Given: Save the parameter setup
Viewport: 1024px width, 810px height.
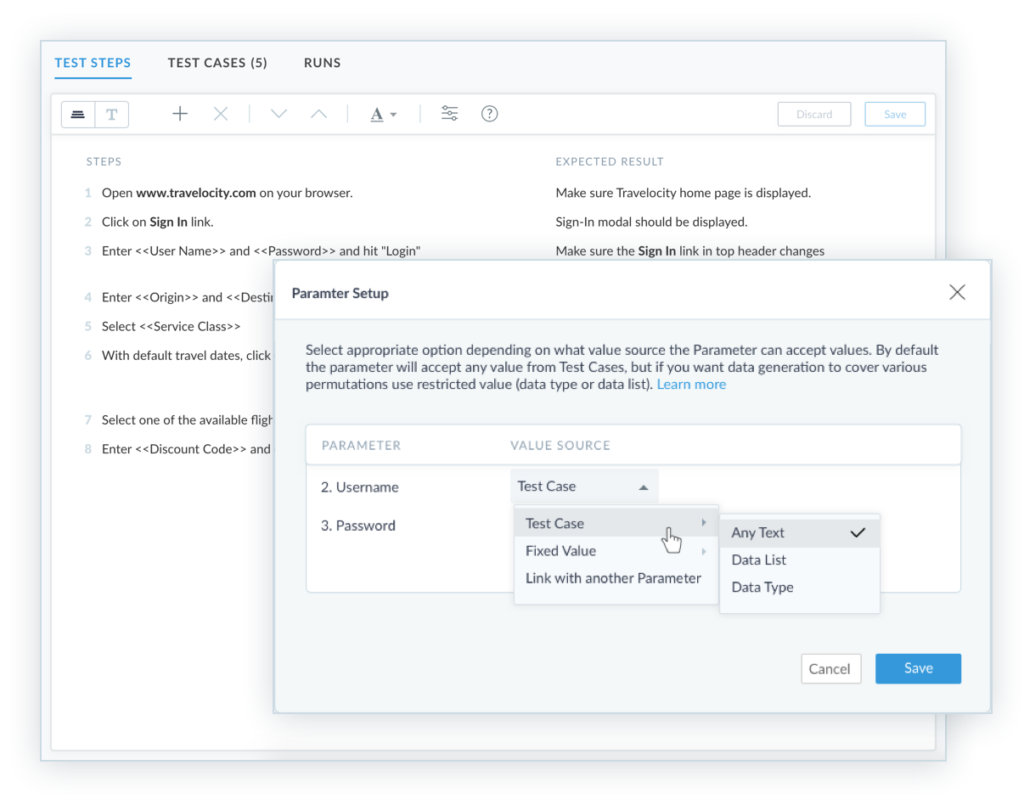Looking at the screenshot, I should pyautogui.click(x=917, y=668).
